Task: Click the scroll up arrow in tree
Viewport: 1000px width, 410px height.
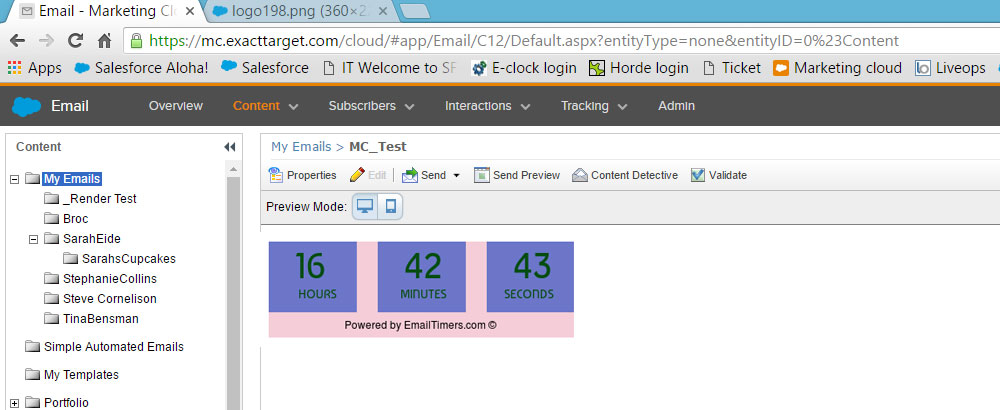Action: pos(233,169)
